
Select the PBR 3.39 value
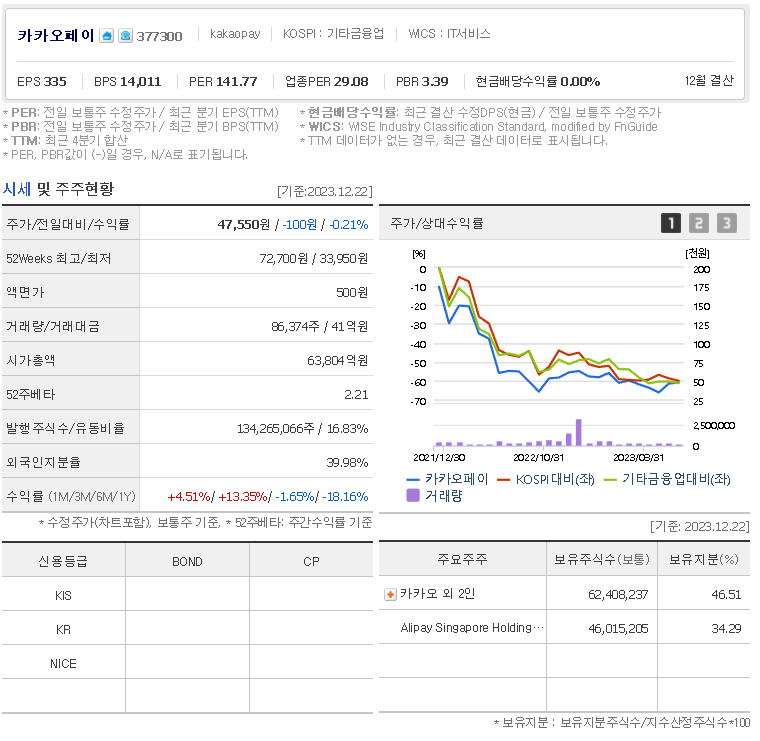[x=422, y=81]
